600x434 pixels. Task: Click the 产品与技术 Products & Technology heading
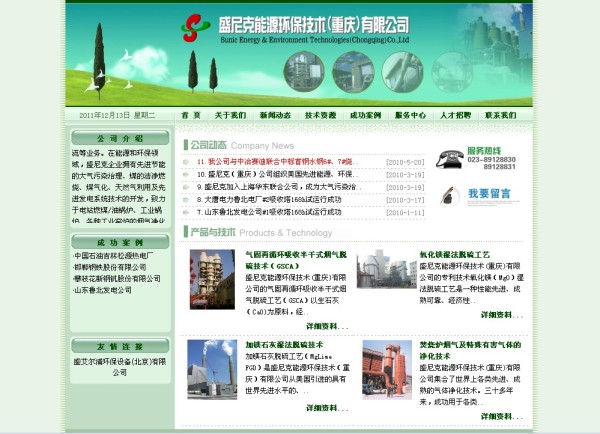click(x=258, y=232)
